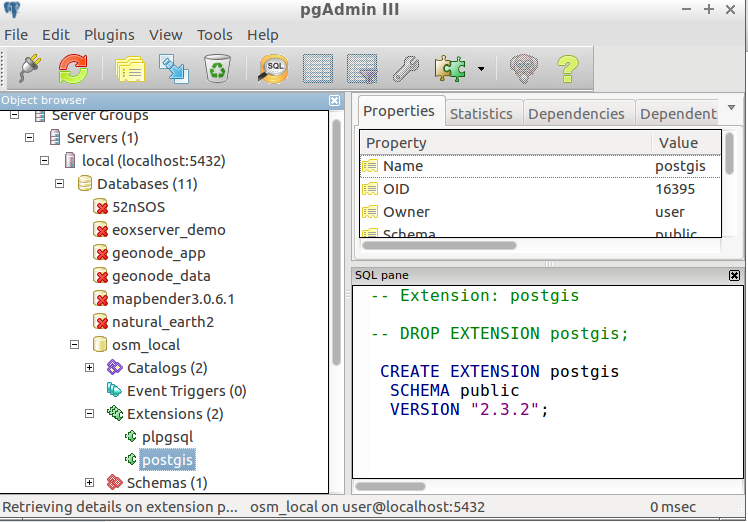Select the Owner property row
The width and height of the screenshot is (748, 522).
(x=540, y=212)
